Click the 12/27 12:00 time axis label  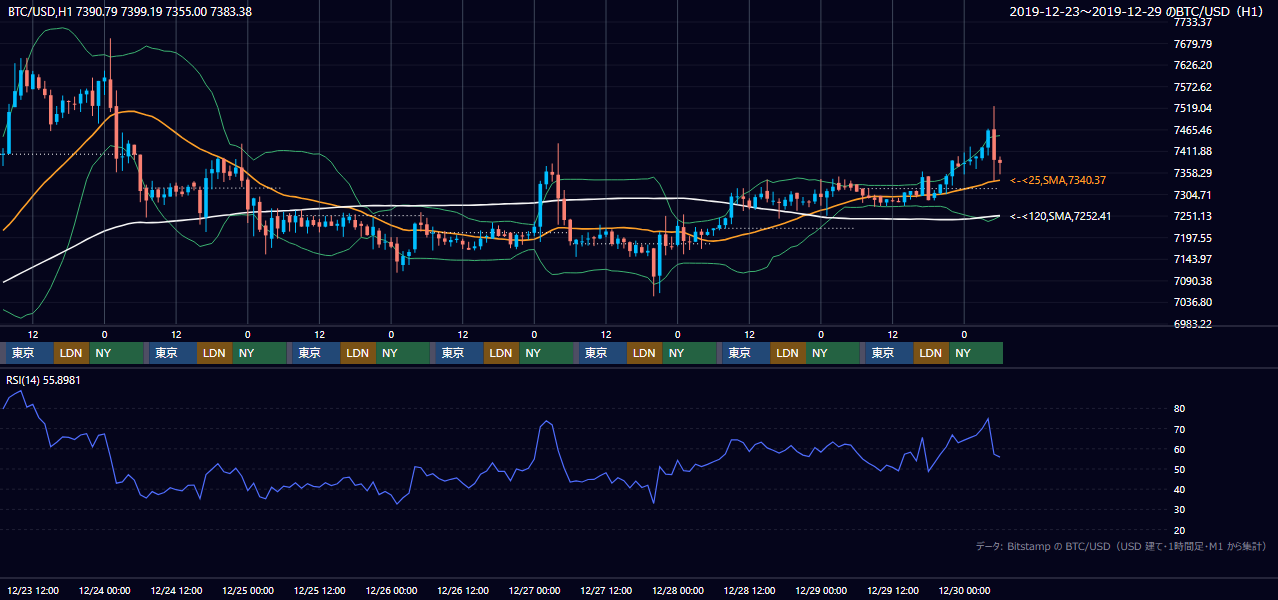606,591
